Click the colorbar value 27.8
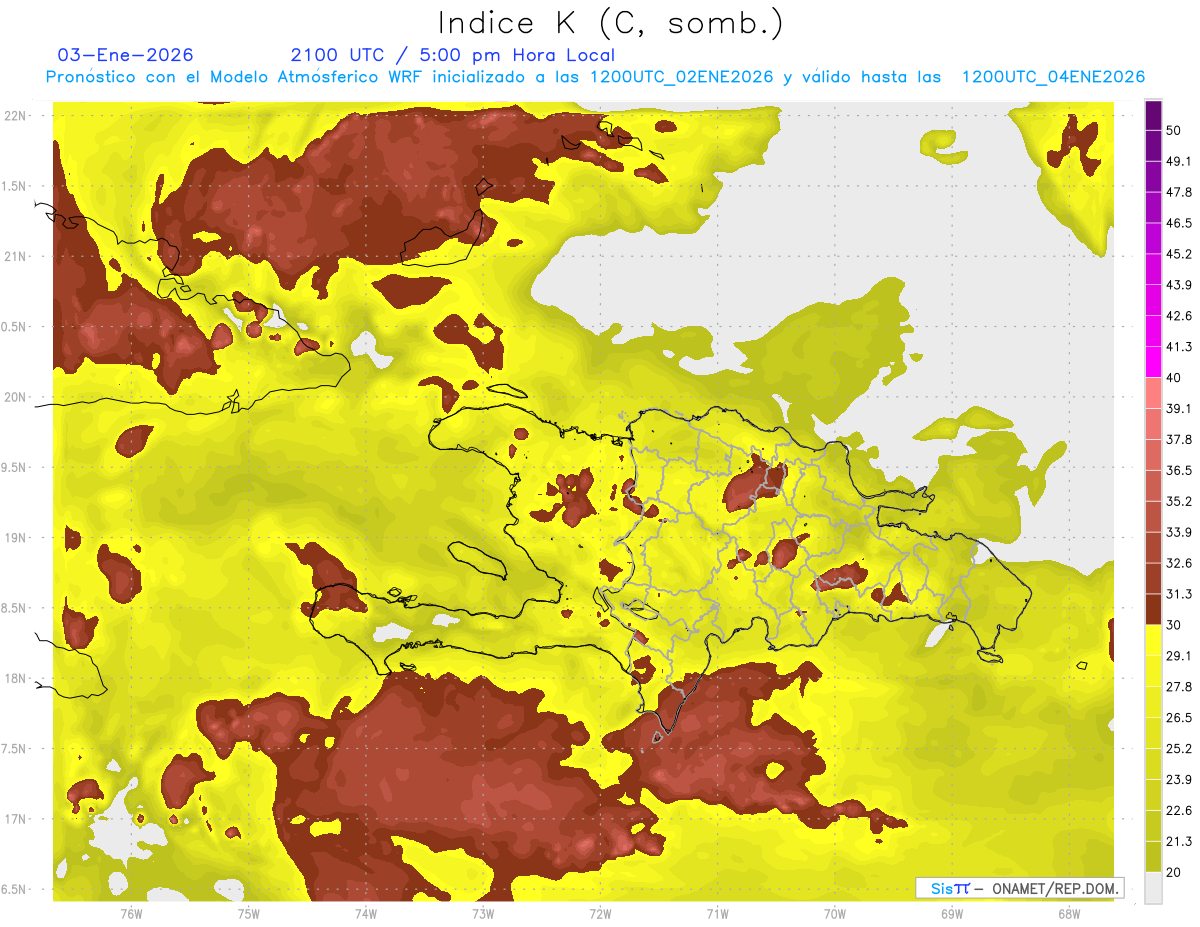The height and width of the screenshot is (927, 1200). pos(1180,687)
